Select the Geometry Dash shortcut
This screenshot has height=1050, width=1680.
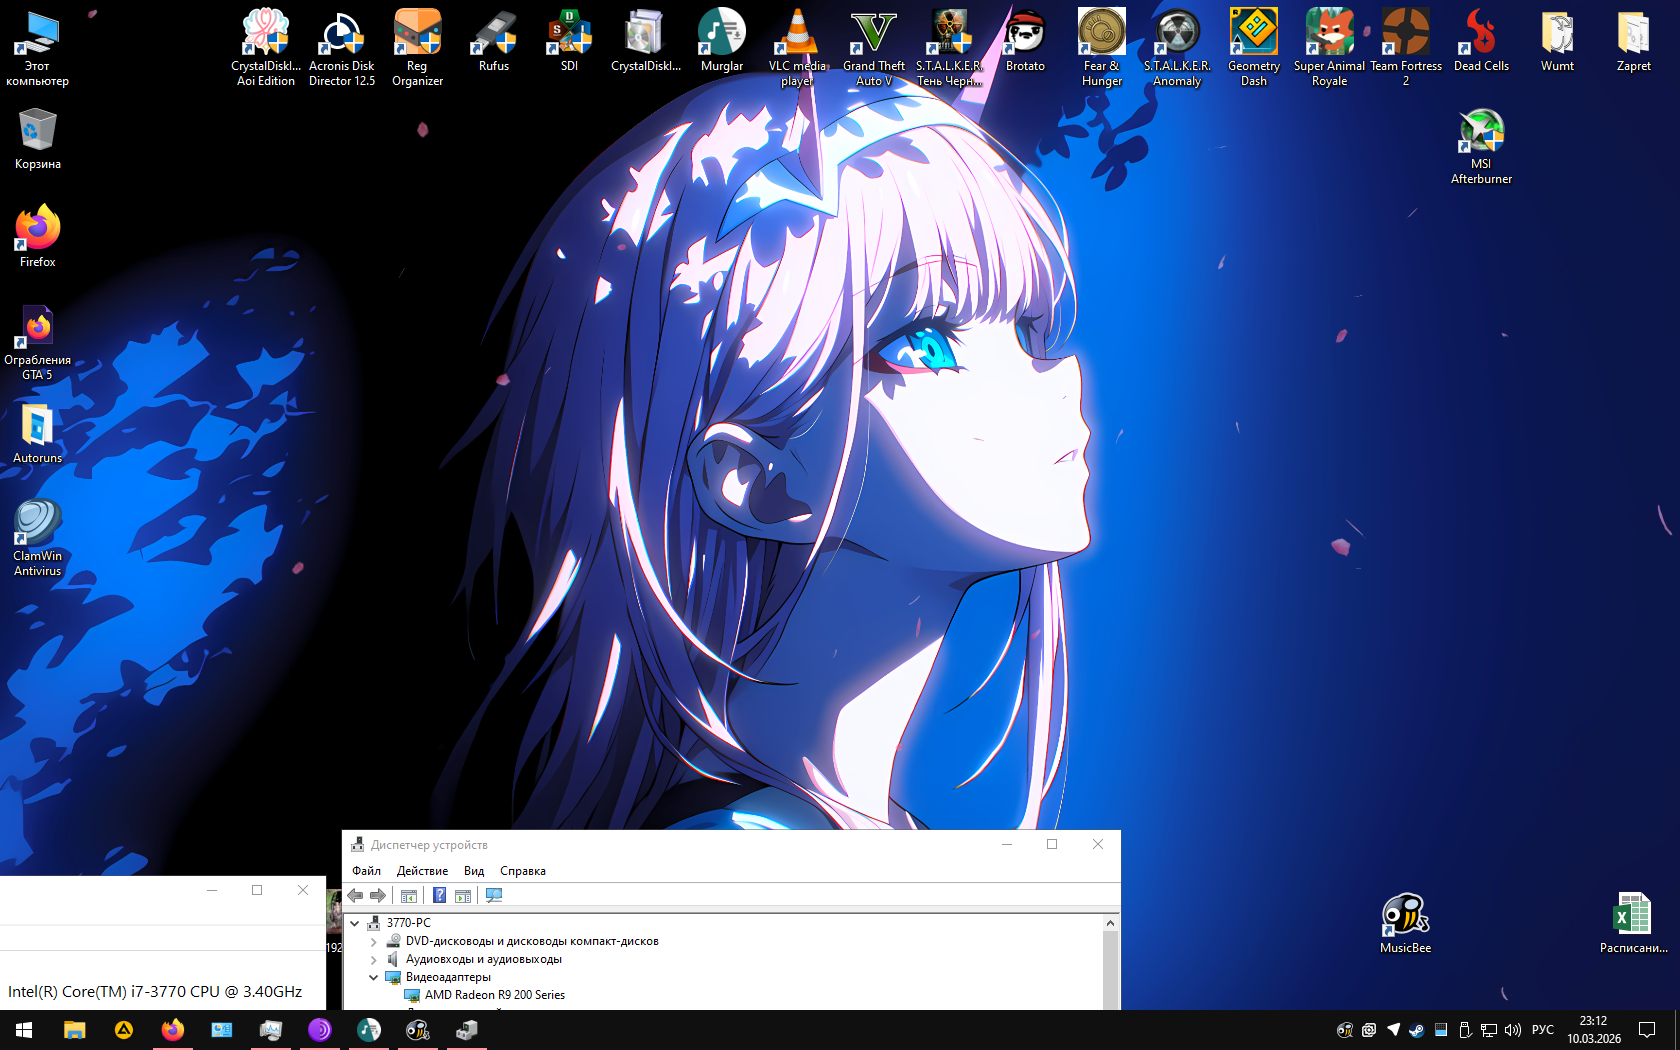(x=1253, y=48)
